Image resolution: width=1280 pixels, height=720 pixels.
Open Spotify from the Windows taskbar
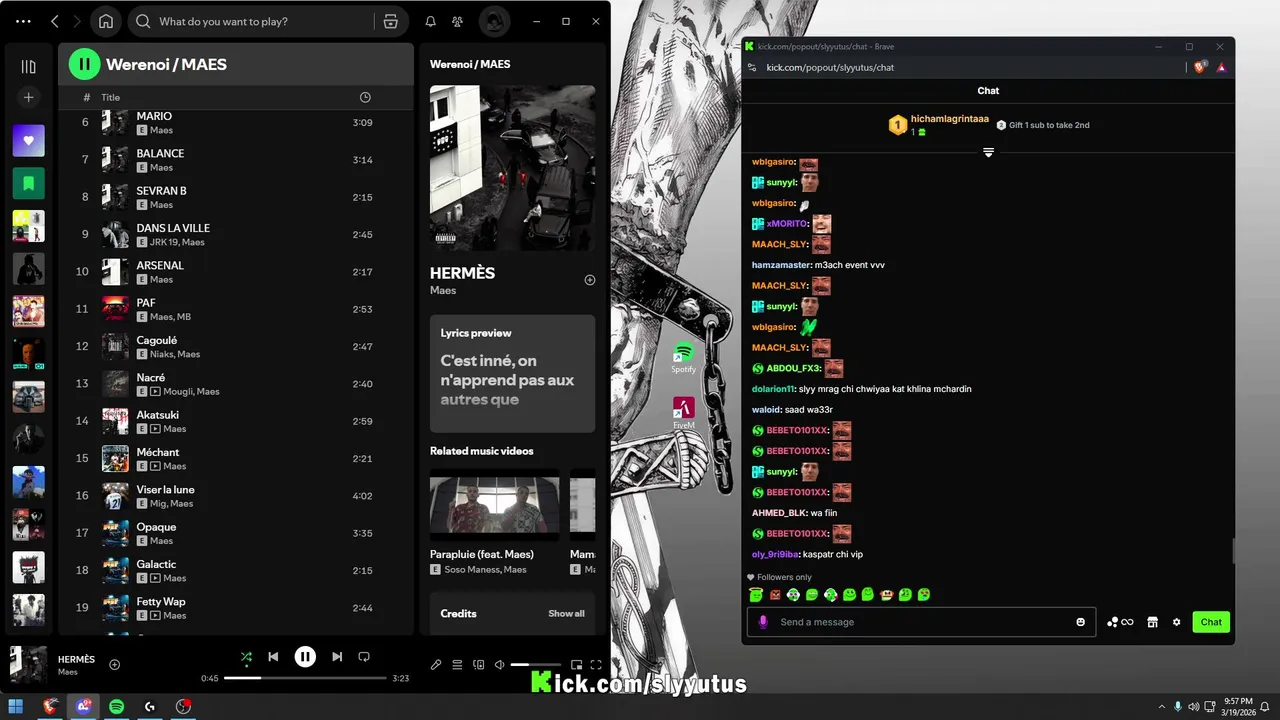[x=116, y=706]
